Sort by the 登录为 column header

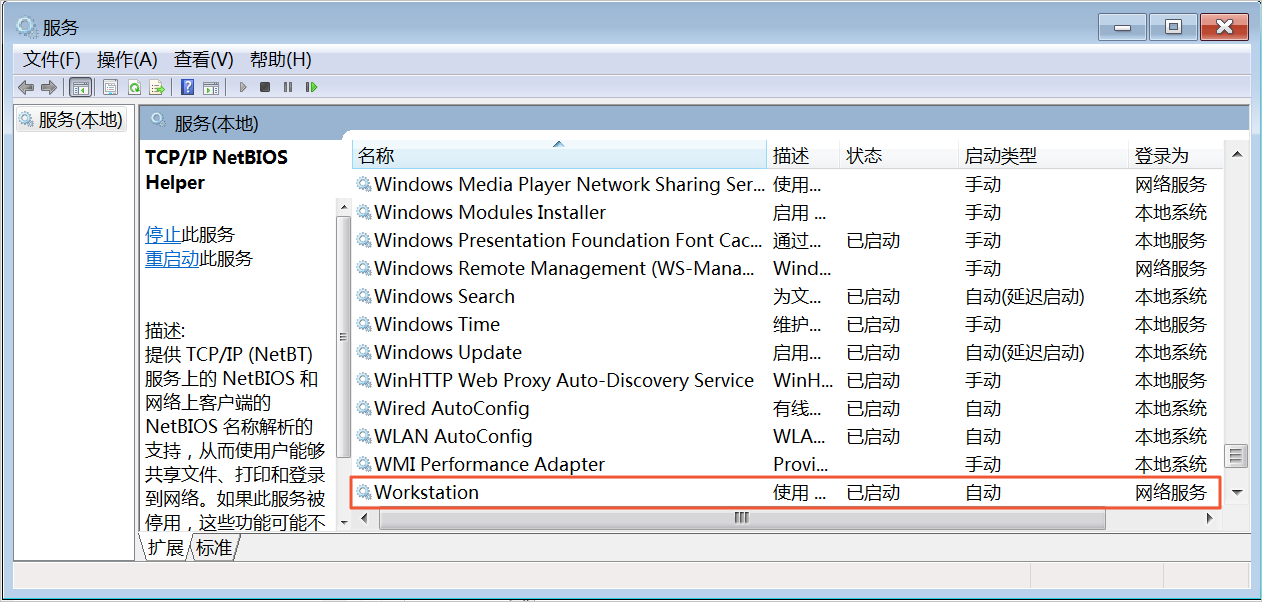1175,155
